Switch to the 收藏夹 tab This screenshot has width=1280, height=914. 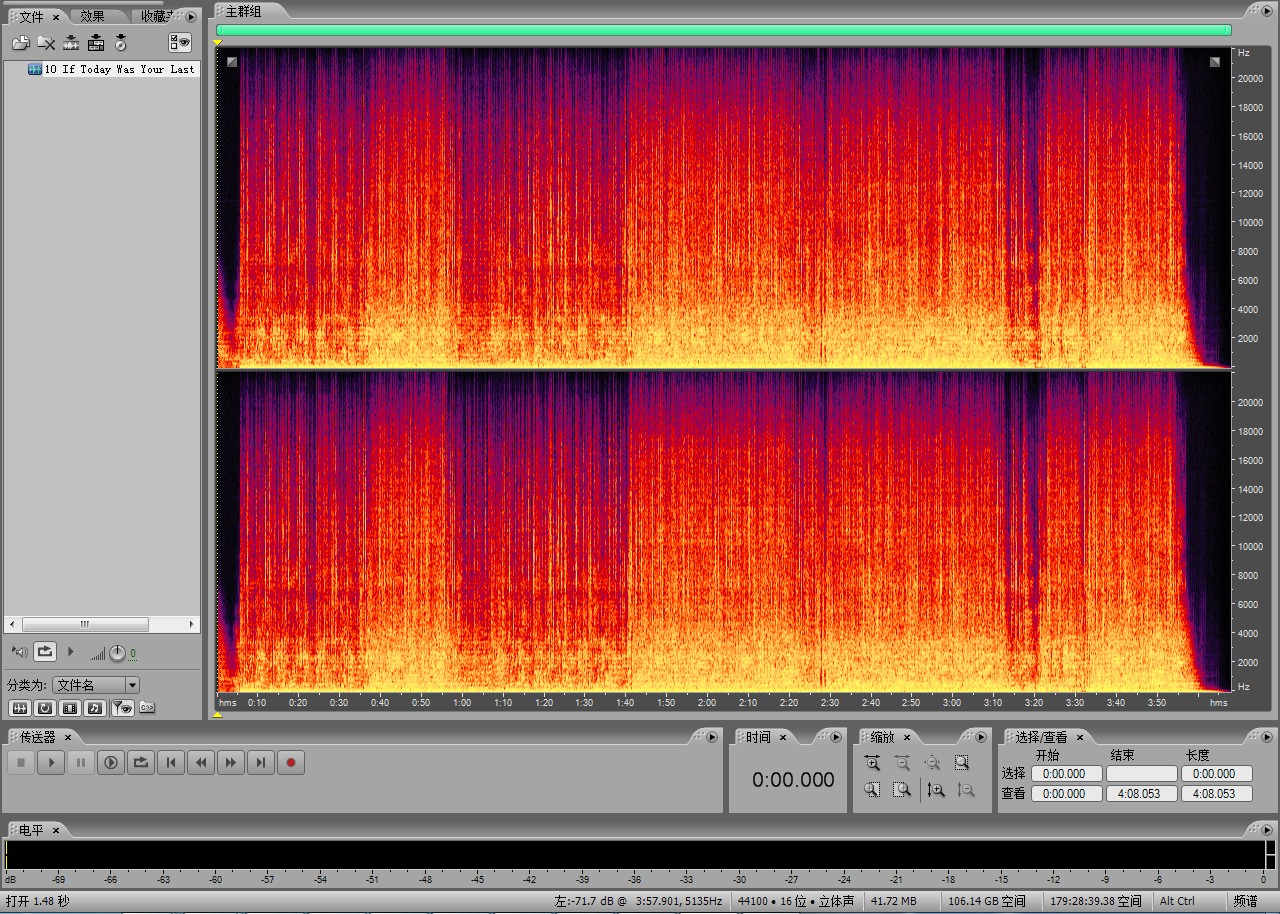(x=155, y=17)
